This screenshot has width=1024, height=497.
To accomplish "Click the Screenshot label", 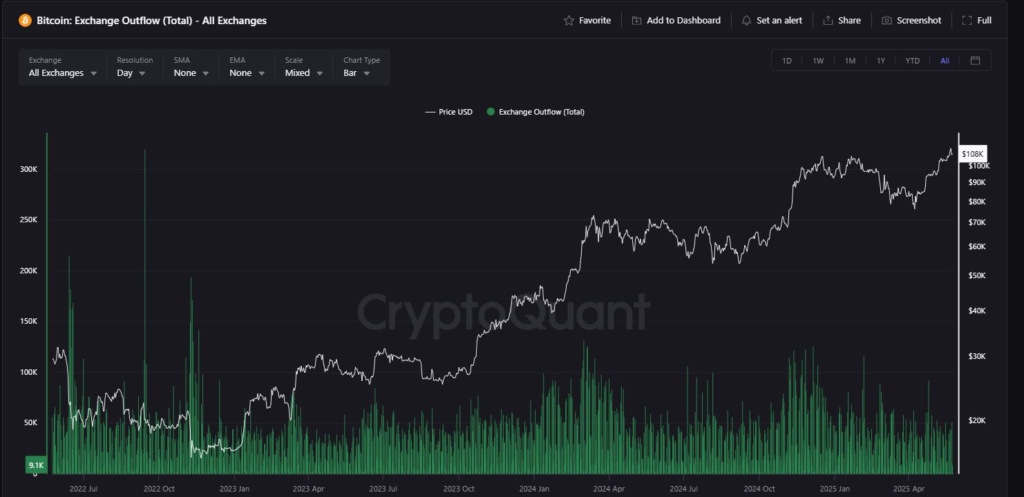I will 919,20.
